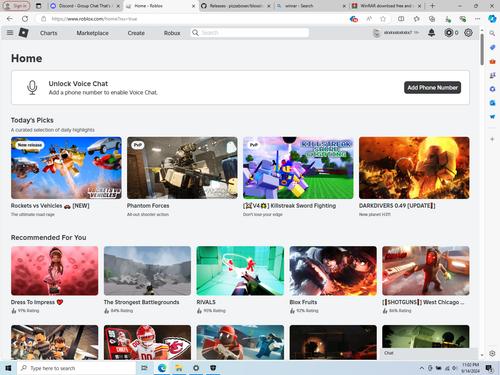View site information lock icon
Viewport: 500px width, 375px height.
tap(43, 19)
